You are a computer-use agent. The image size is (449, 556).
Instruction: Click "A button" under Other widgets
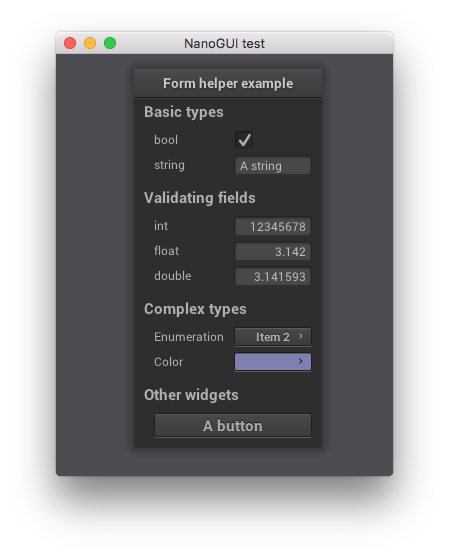click(x=233, y=426)
